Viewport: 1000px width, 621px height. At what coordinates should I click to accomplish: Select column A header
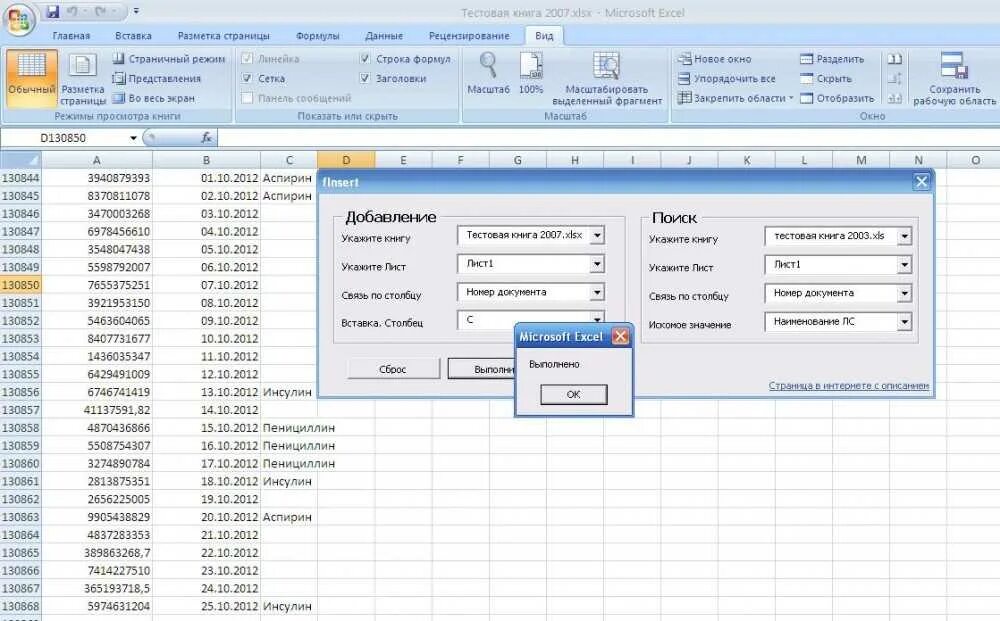coord(96,160)
